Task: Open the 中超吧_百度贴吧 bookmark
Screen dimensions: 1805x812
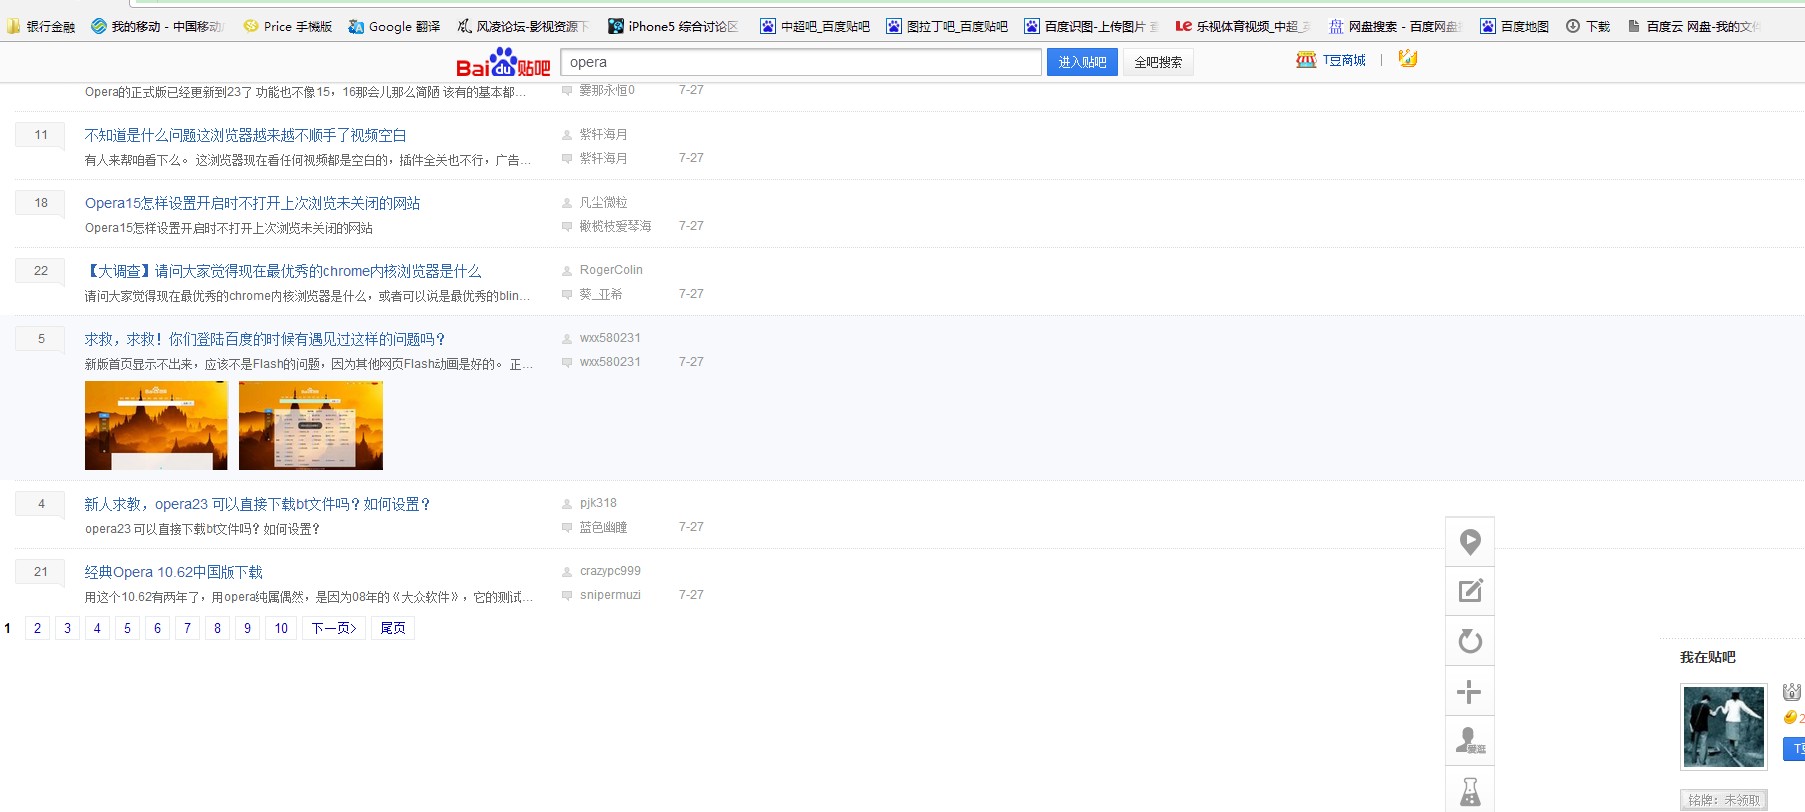Action: (815, 27)
